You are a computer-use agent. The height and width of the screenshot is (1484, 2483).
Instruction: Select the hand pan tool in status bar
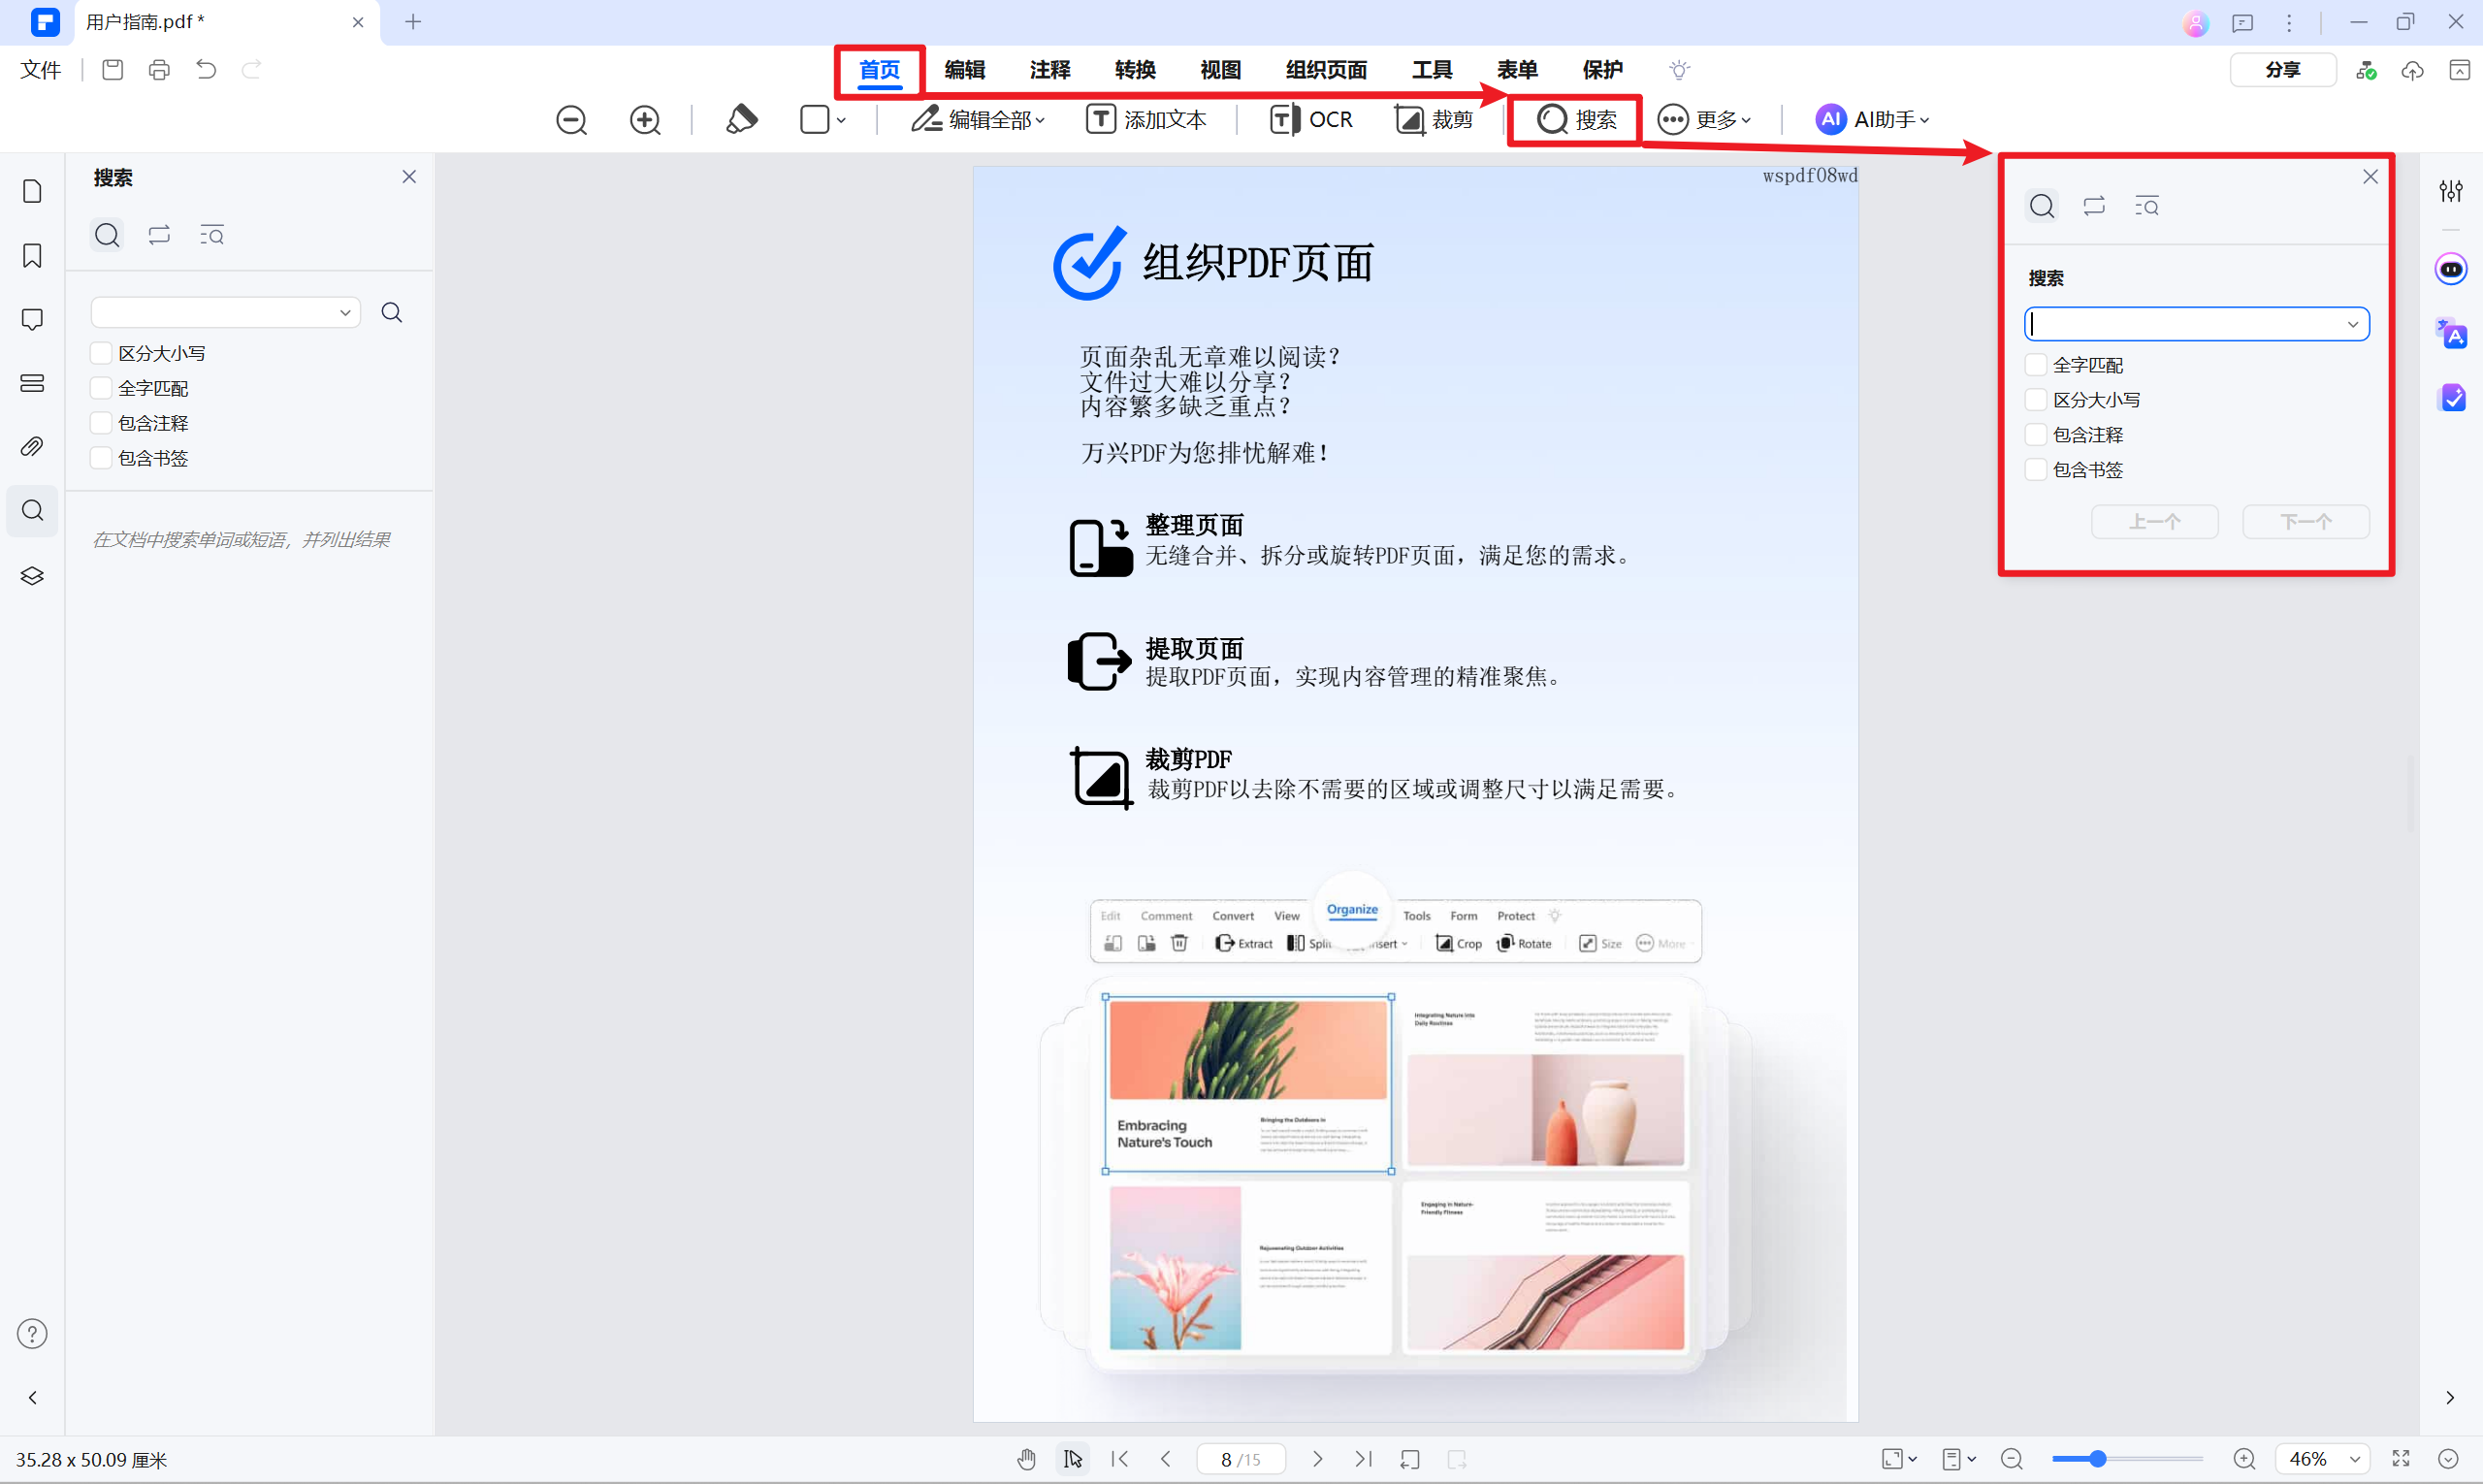point(1026,1459)
